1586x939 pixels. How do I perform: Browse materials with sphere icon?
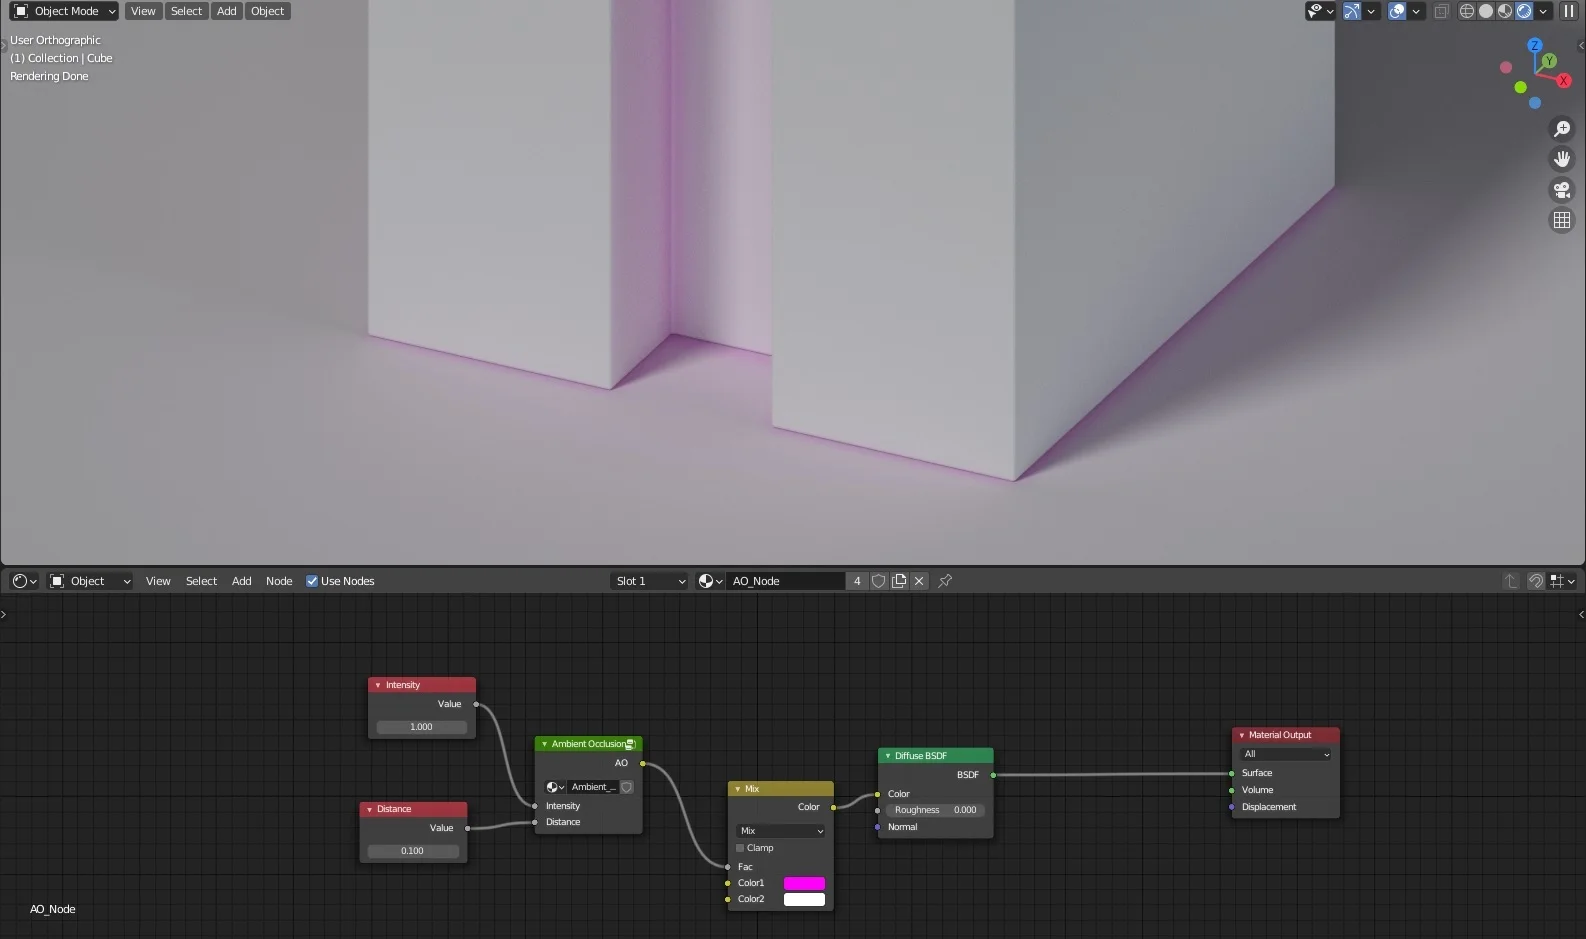(x=710, y=581)
